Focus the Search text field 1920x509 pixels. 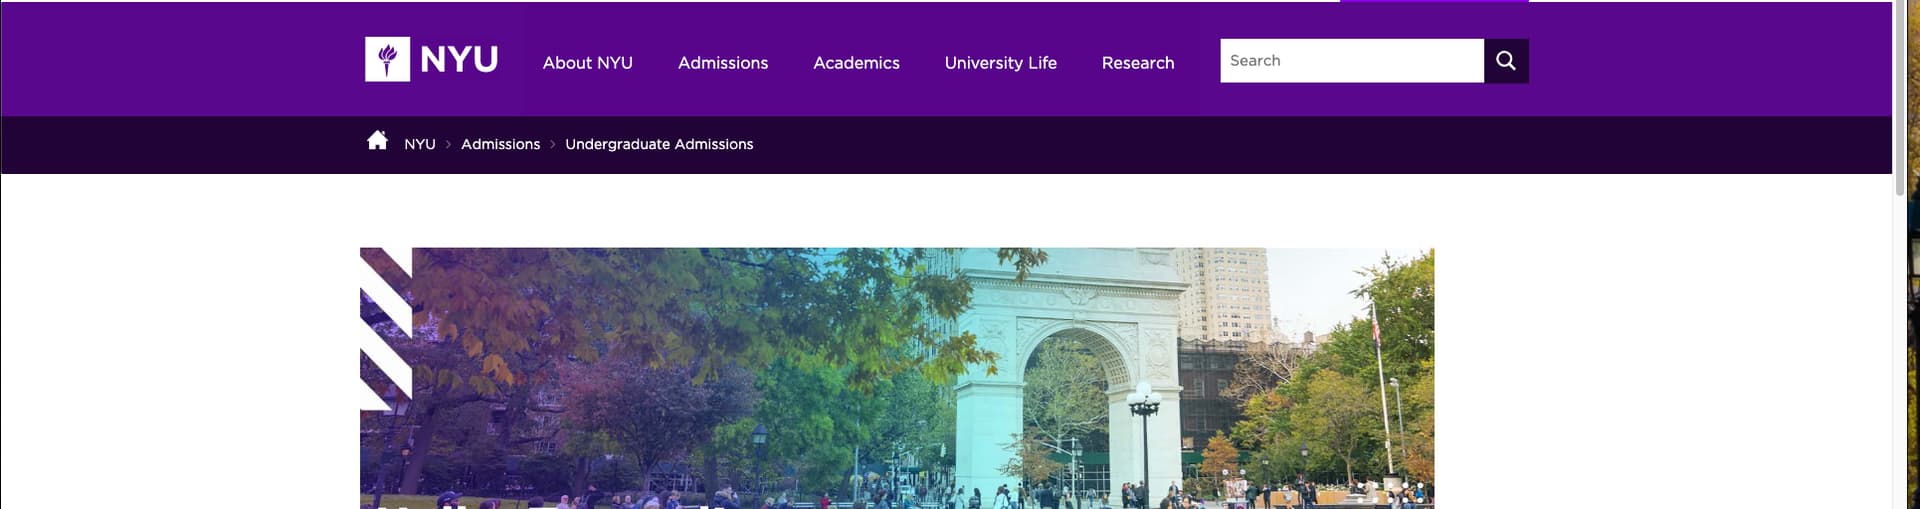1352,61
